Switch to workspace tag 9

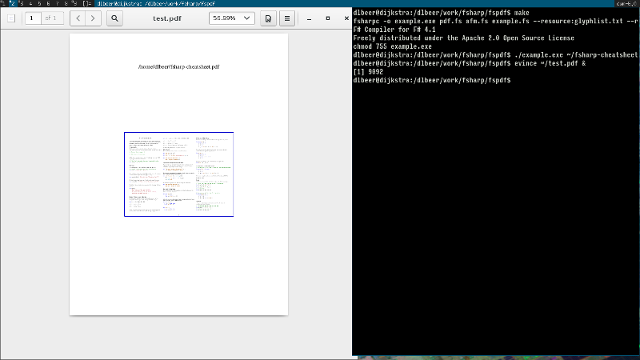75,3
